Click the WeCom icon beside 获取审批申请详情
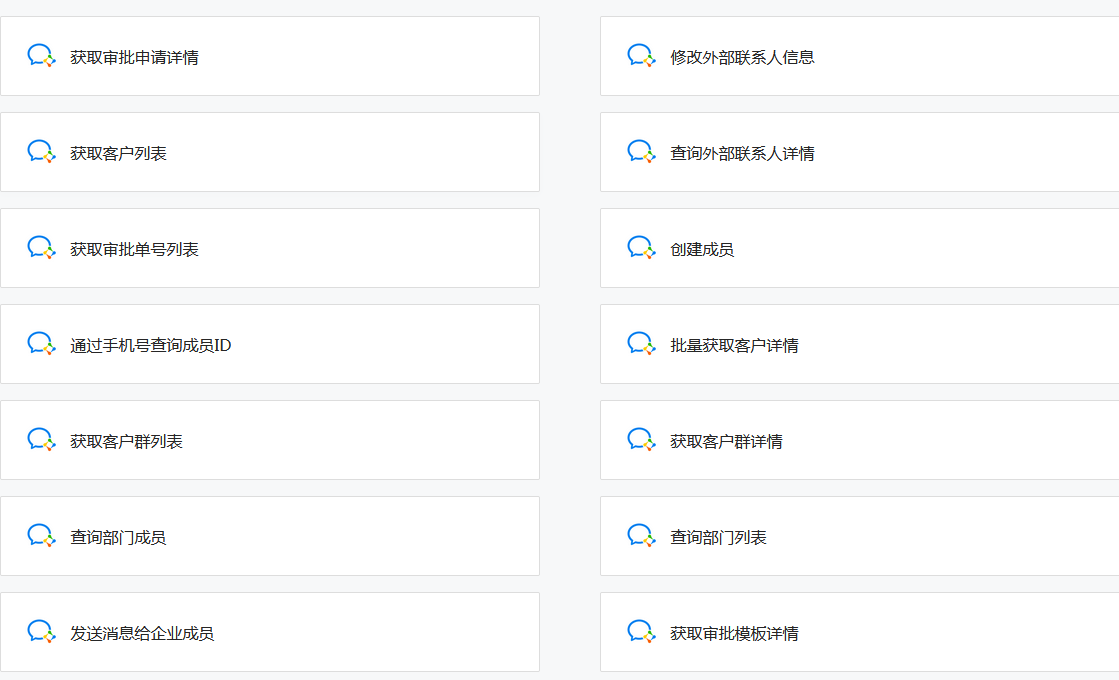Viewport: 1119px width, 680px height. (x=41, y=56)
